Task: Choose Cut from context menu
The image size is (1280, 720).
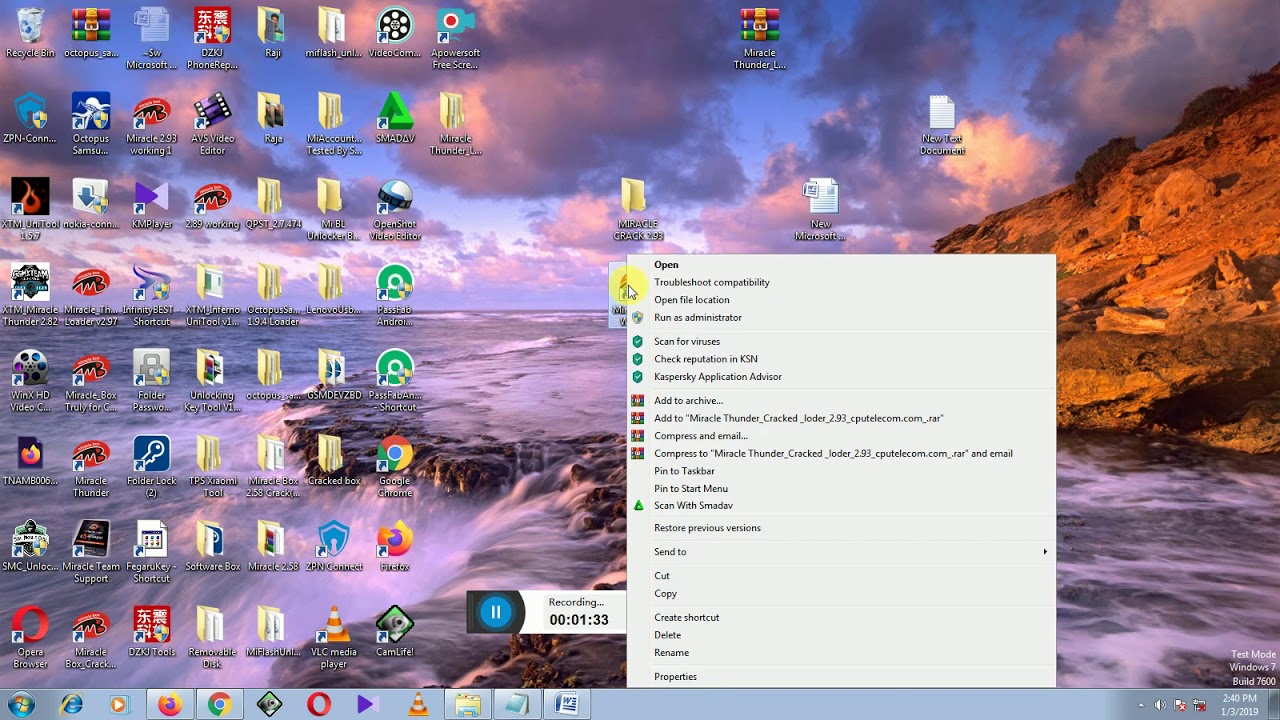Action: point(841,576)
